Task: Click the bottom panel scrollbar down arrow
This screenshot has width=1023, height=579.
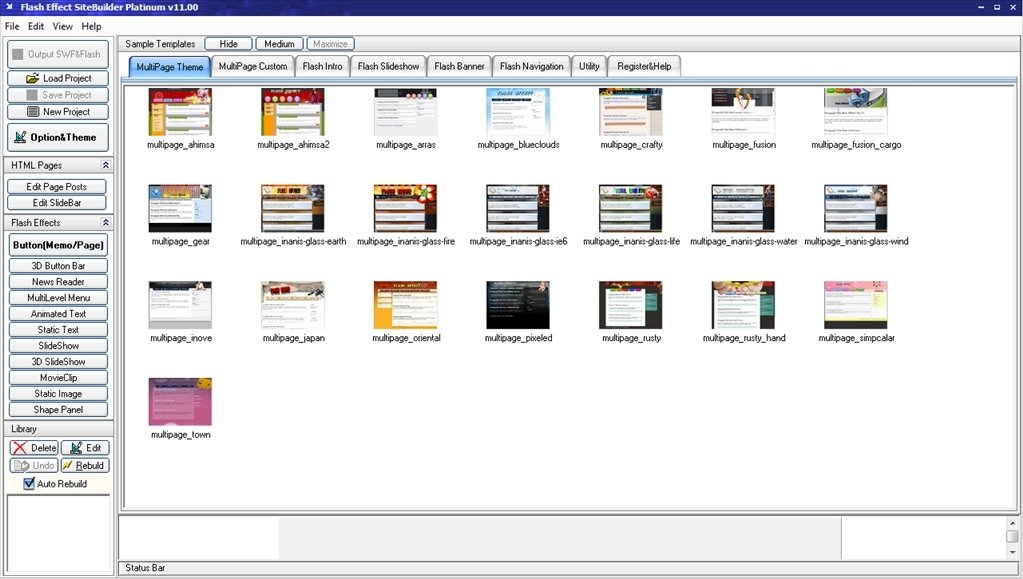Action: (x=1013, y=552)
